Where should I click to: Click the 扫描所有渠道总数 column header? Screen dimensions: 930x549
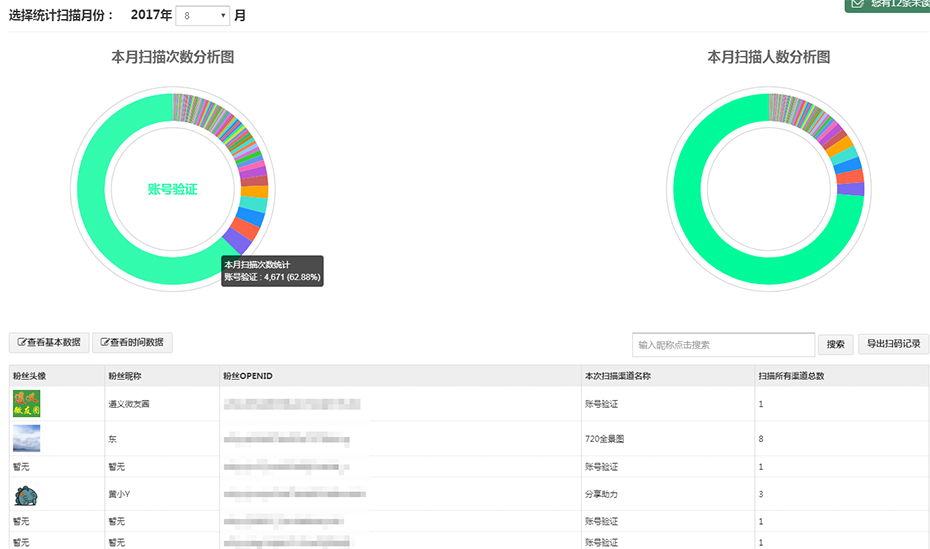pos(791,376)
